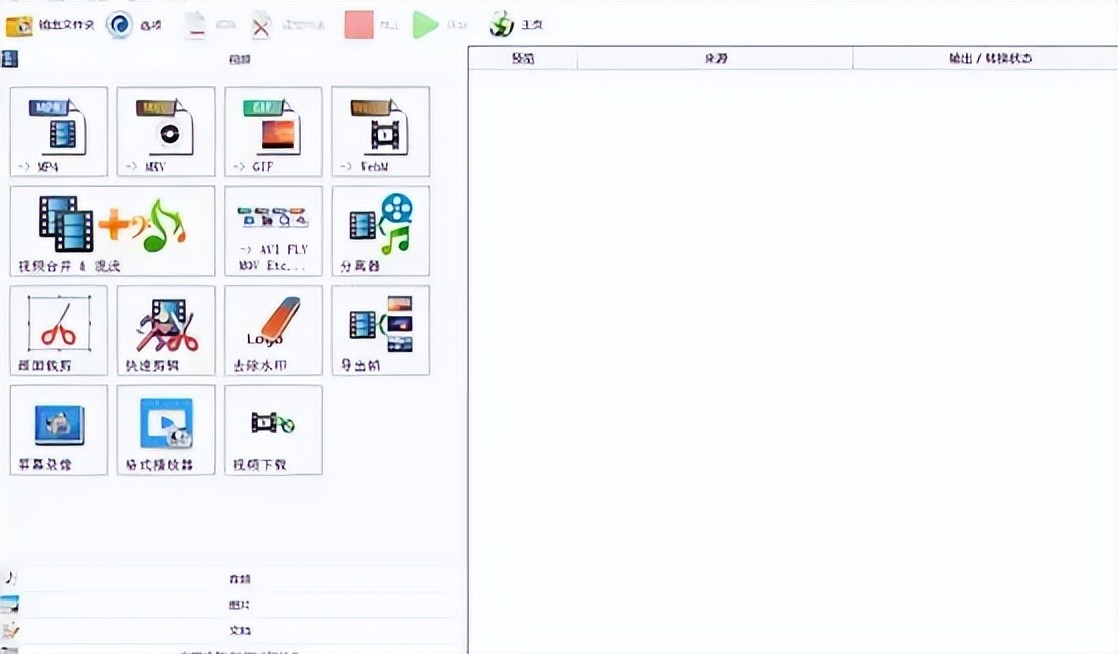Select the -> MP4 conversion icon

click(x=58, y=131)
